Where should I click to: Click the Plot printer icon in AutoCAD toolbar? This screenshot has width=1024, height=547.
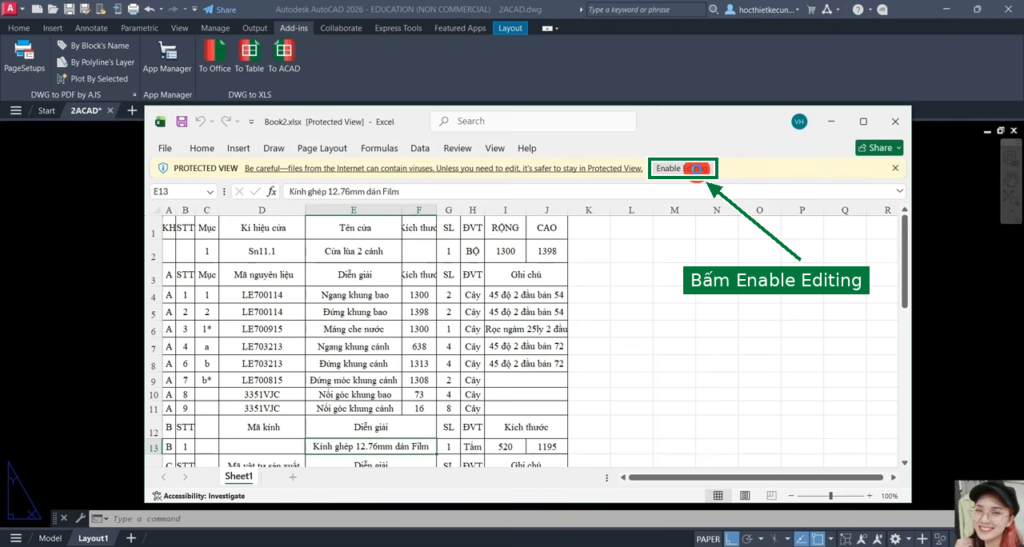click(133, 10)
